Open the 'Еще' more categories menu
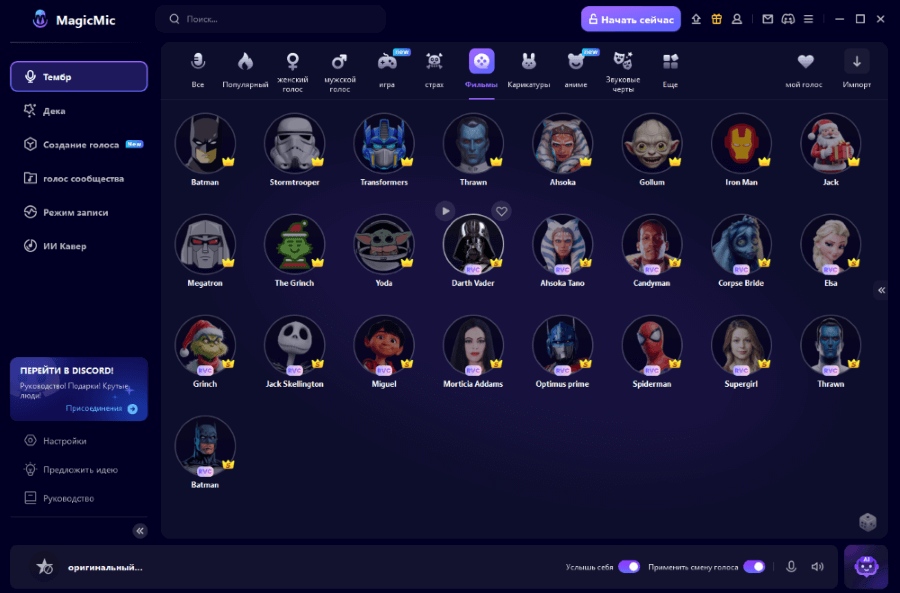 pyautogui.click(x=670, y=69)
